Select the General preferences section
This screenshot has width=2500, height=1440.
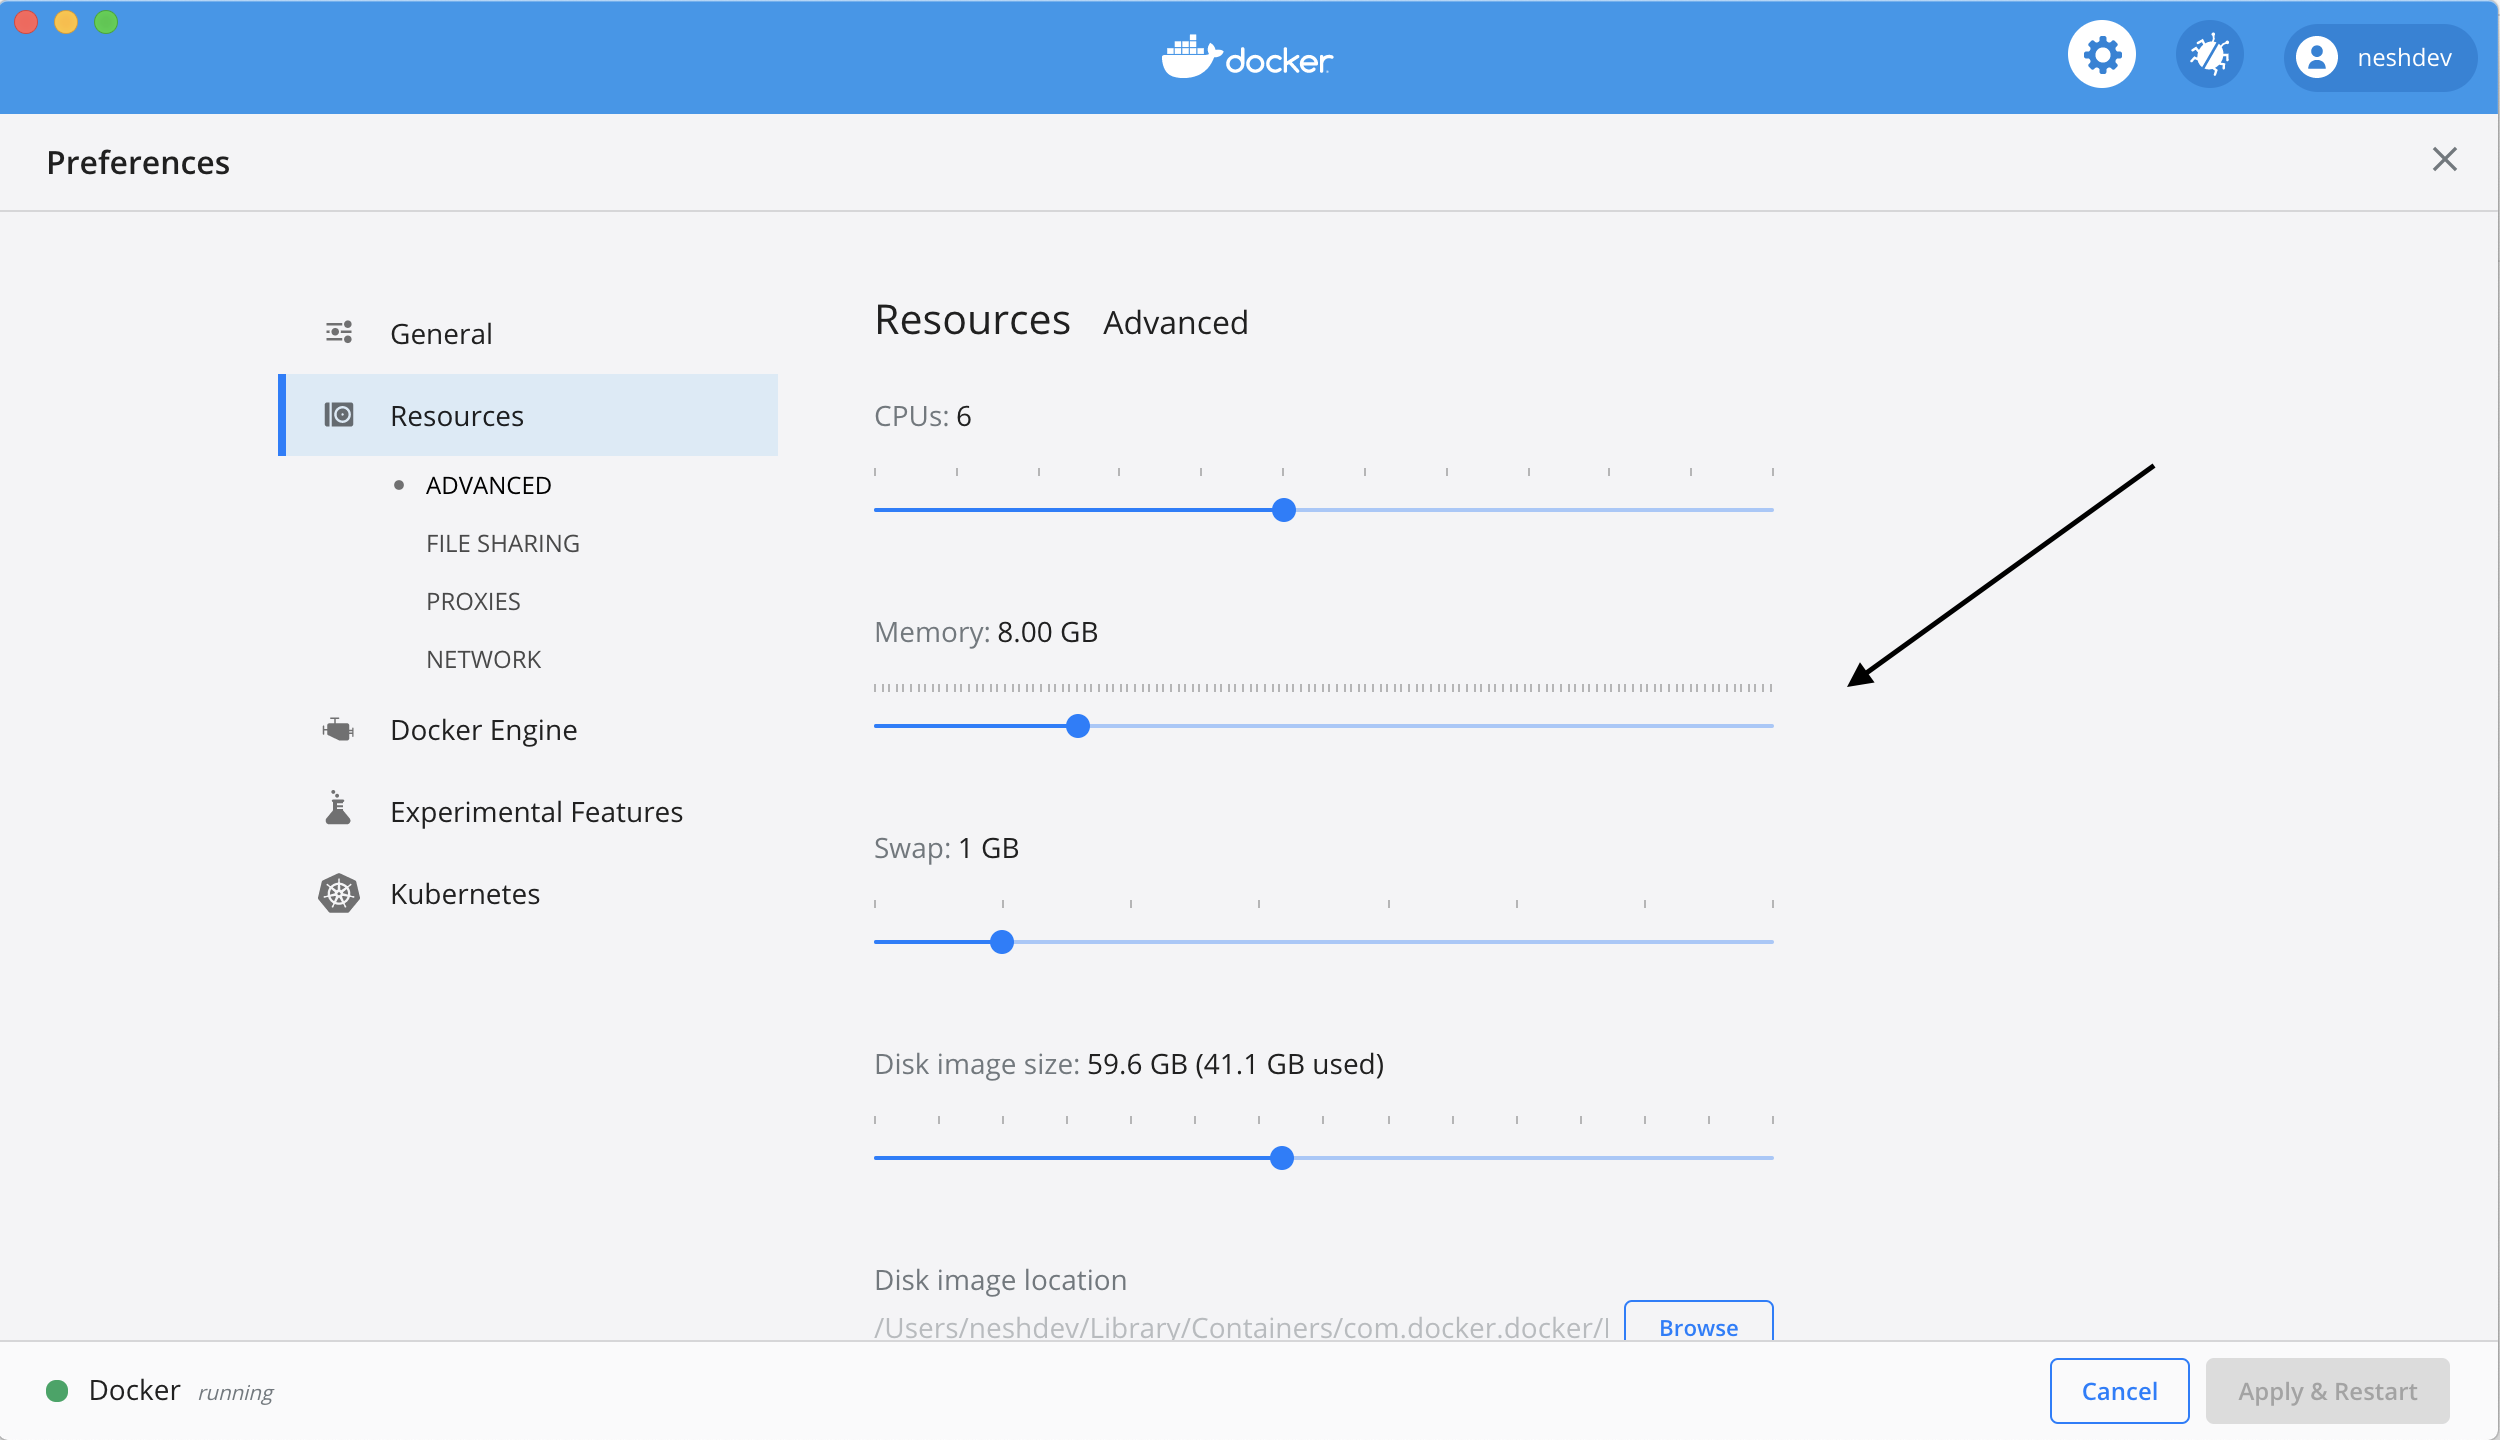(x=440, y=333)
